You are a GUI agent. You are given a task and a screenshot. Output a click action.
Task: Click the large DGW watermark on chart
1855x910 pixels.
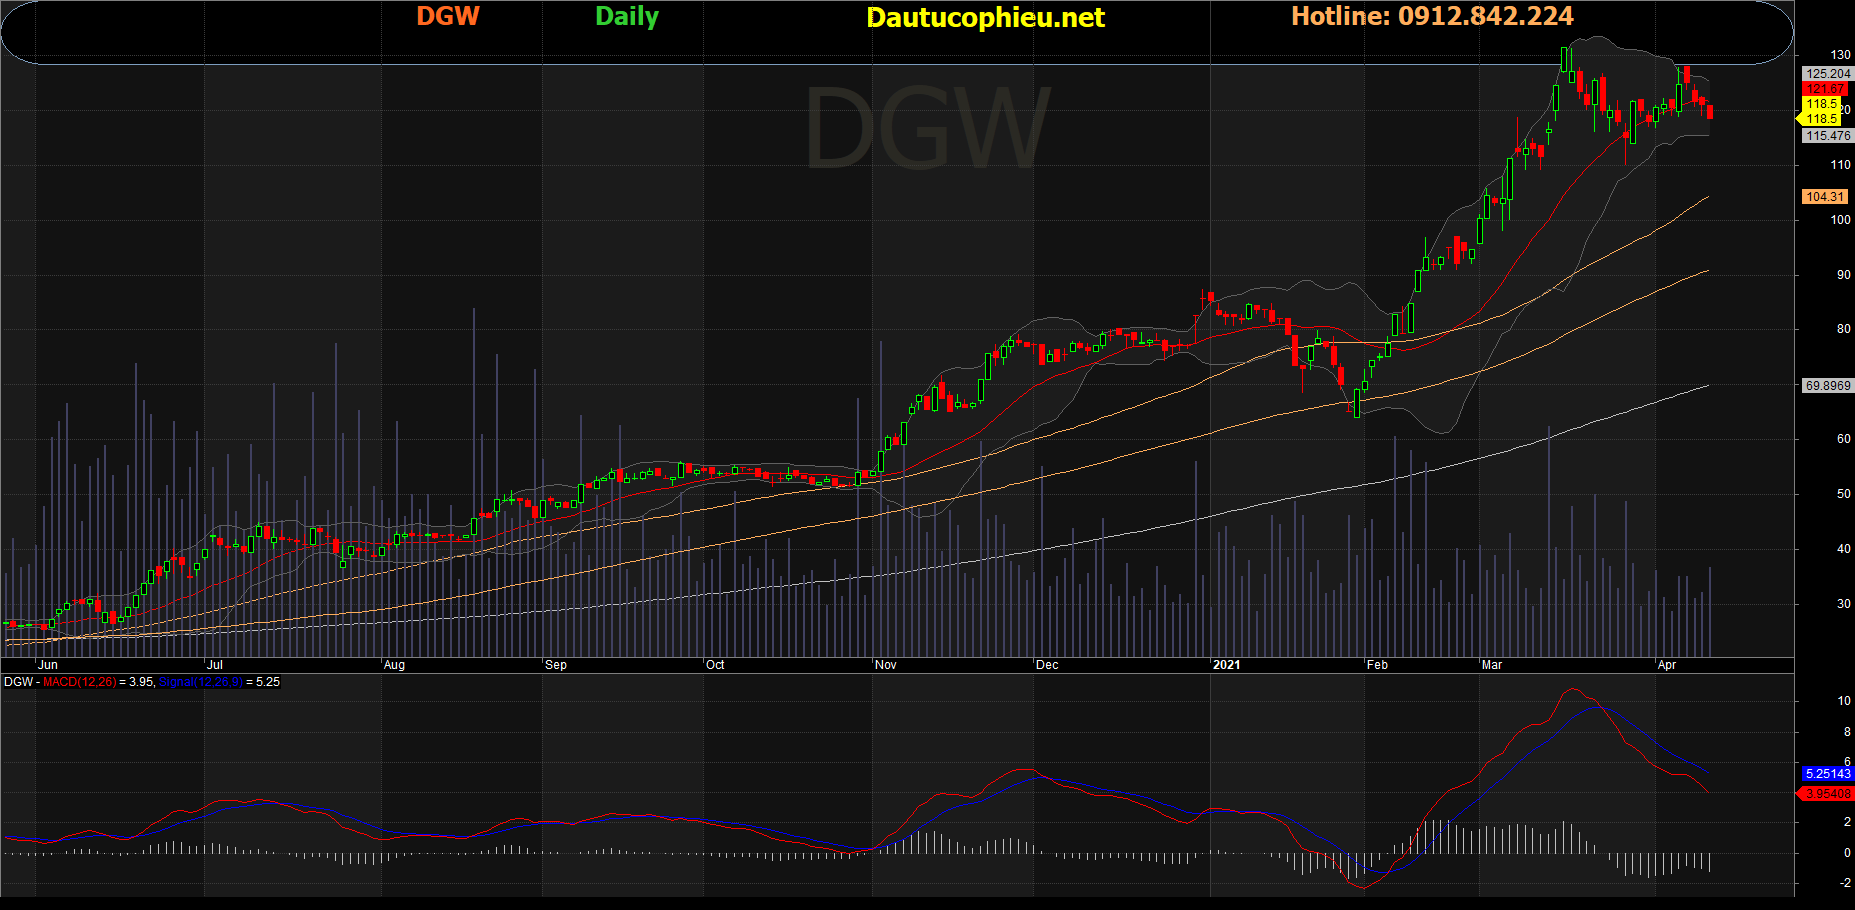coord(926,130)
